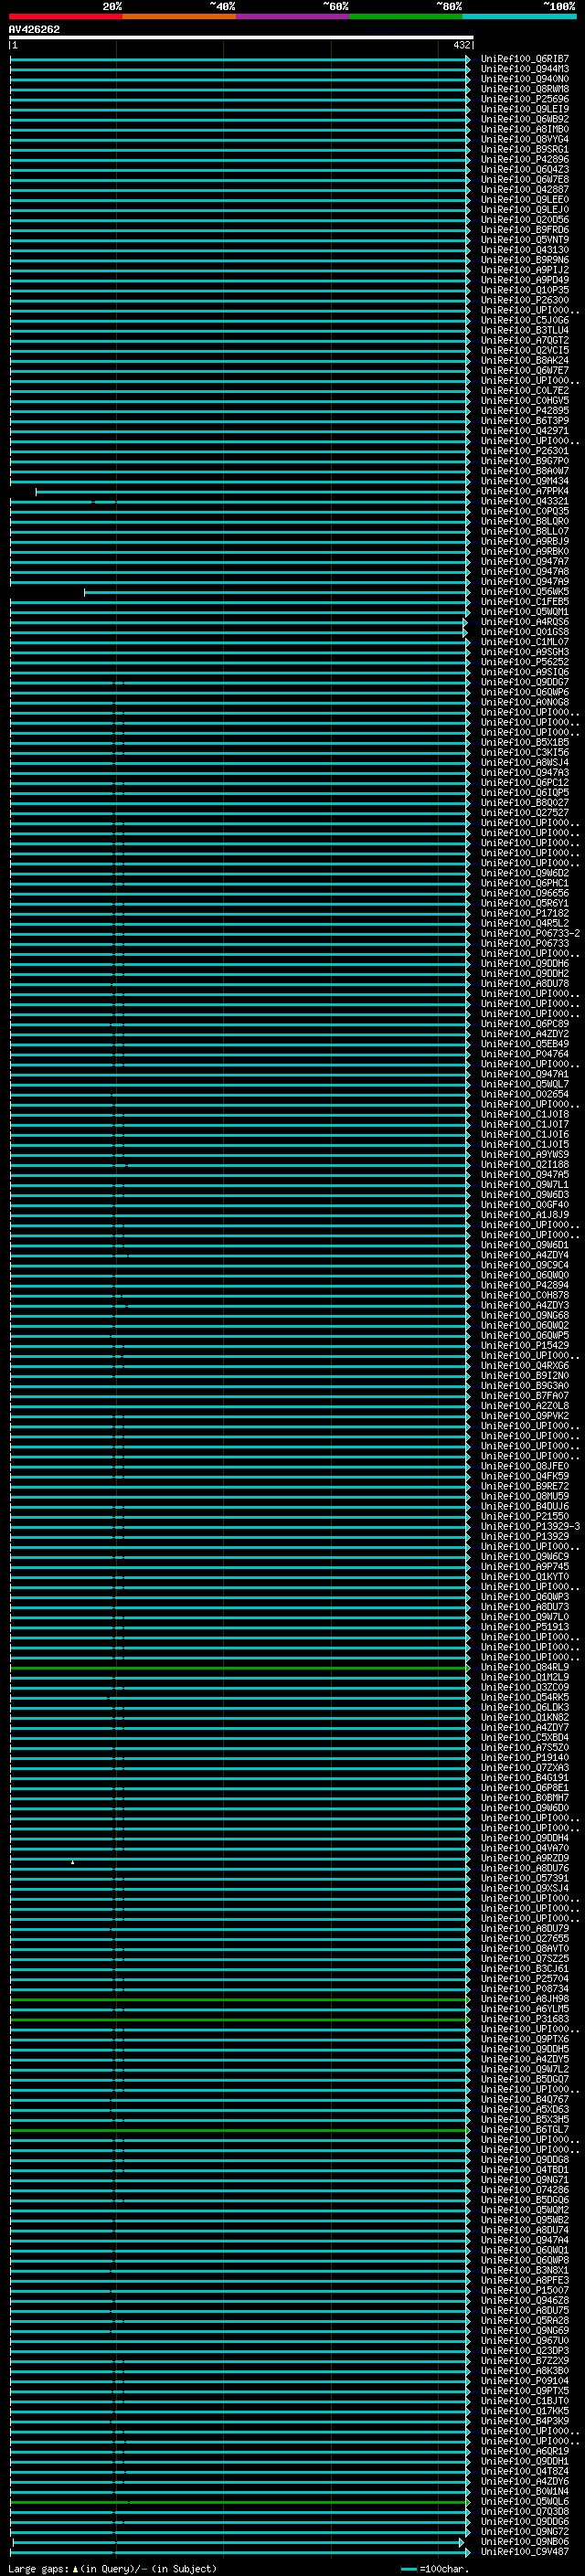Select the UniRef100_Q42887 label
The height and width of the screenshot is (2576, 585).
[x=524, y=189]
